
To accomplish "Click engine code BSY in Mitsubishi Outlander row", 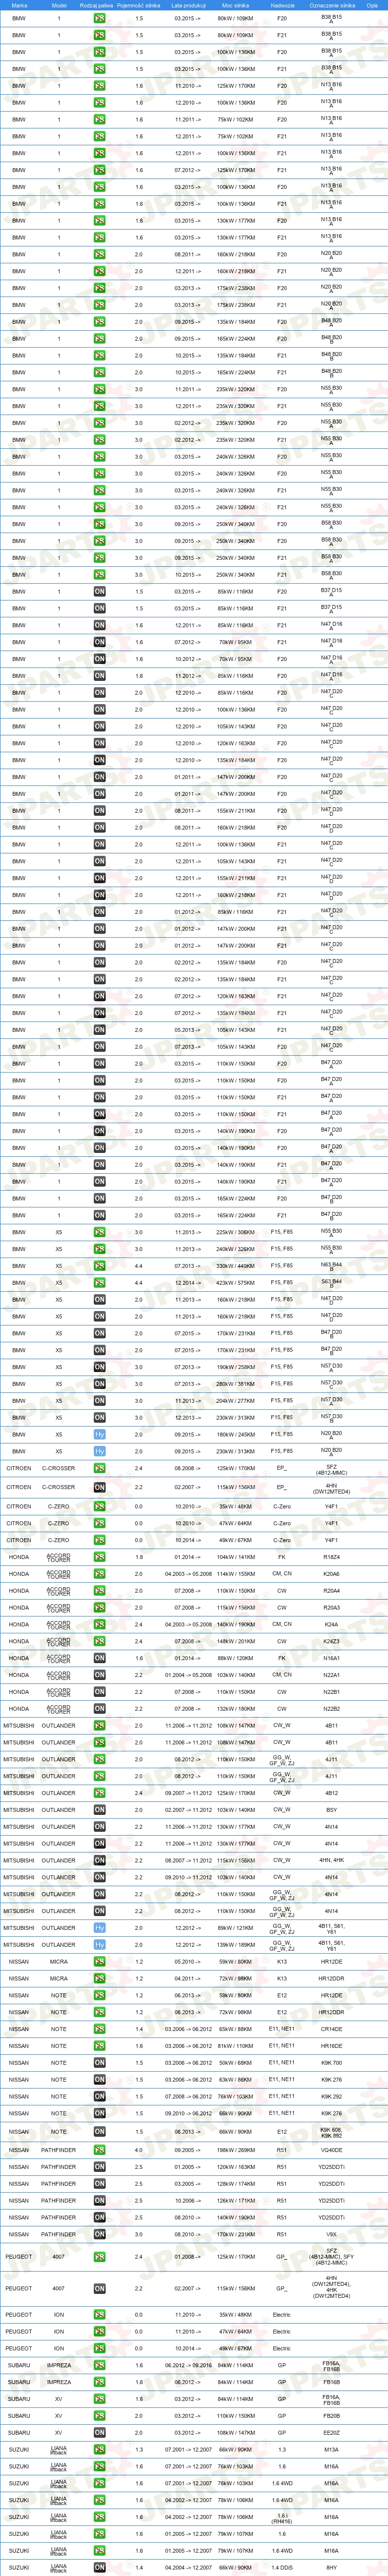I will coord(331,1810).
